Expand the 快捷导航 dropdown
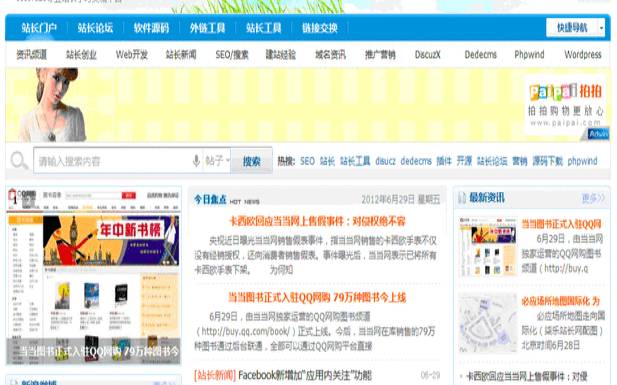The height and width of the screenshot is (385, 617). coord(575,28)
